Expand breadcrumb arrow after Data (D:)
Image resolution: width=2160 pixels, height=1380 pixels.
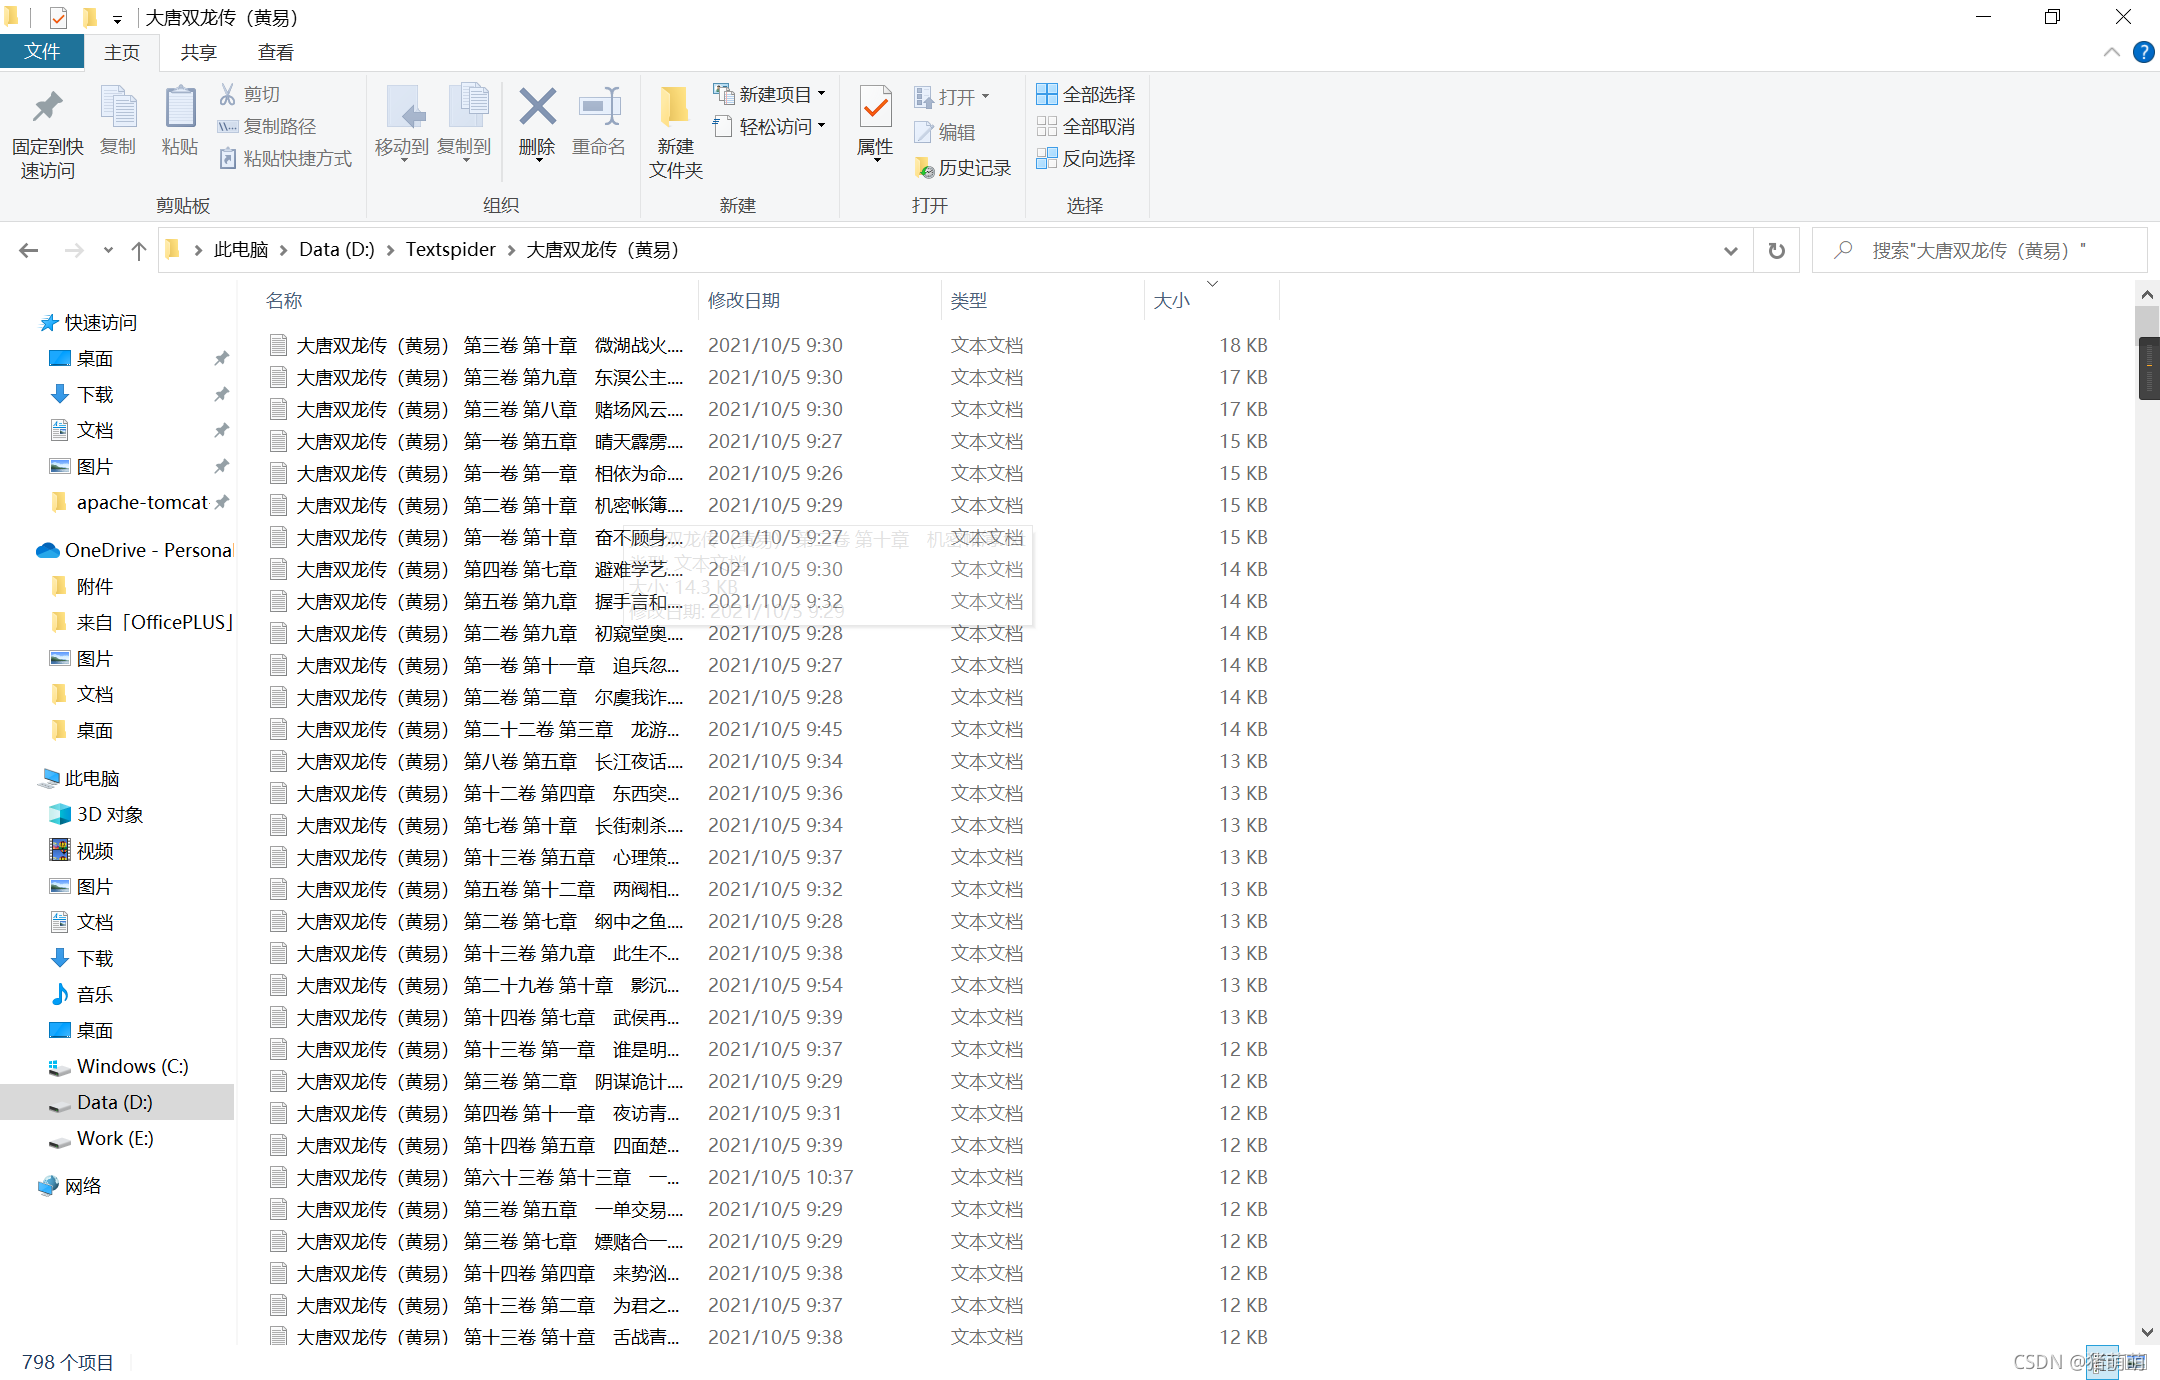[x=390, y=250]
